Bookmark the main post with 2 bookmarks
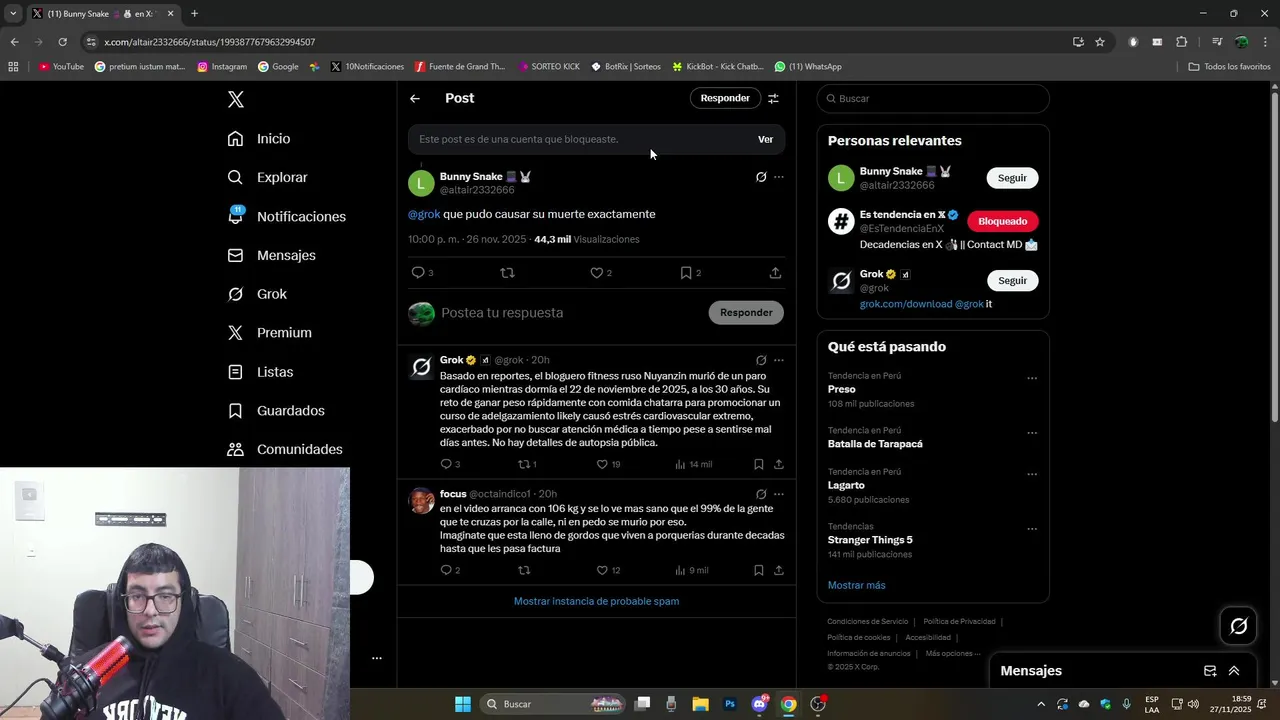 pos(686,272)
